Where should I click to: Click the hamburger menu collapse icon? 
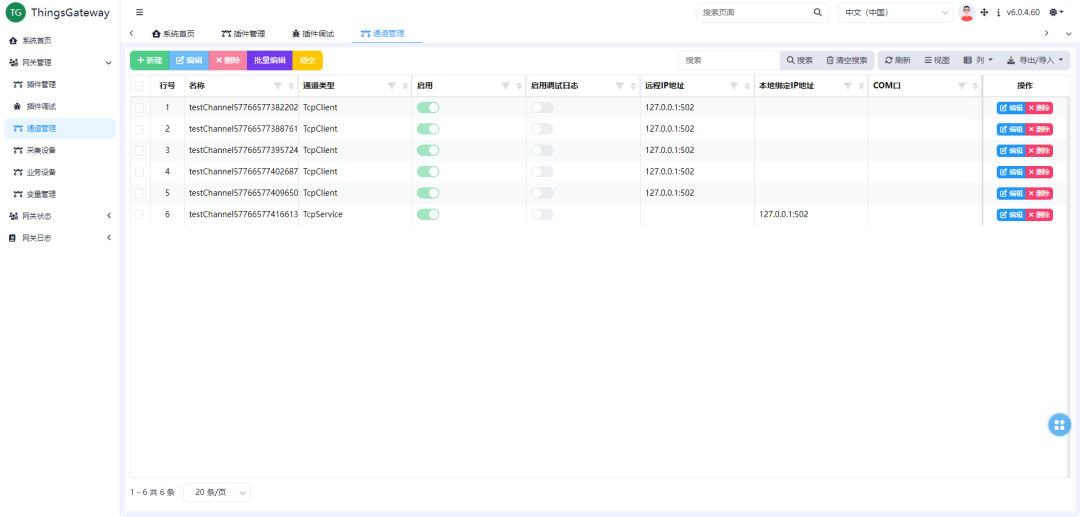139,13
